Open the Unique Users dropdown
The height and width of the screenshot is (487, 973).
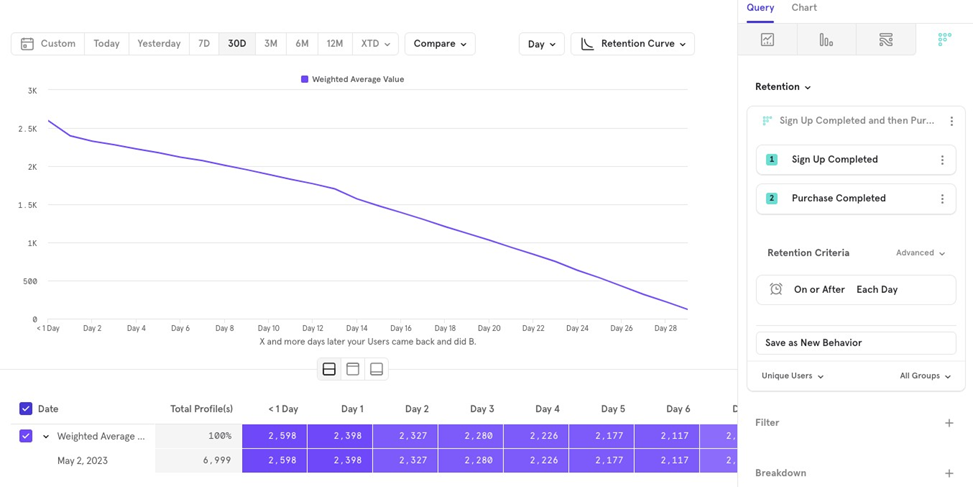coord(792,376)
